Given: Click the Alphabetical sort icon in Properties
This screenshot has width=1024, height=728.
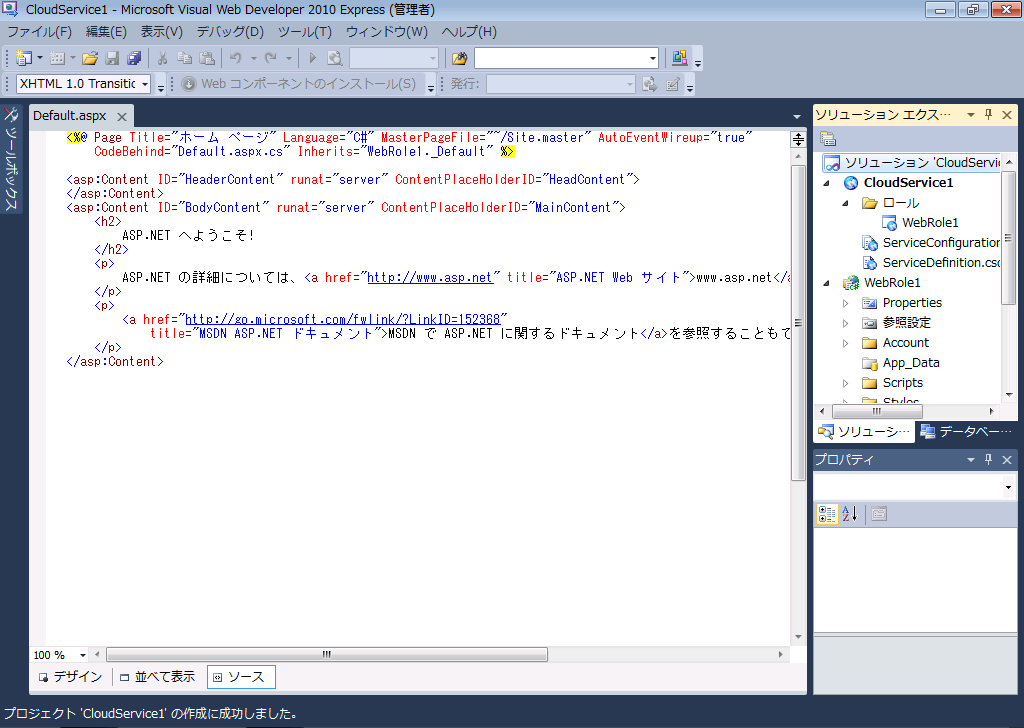Looking at the screenshot, I should (849, 514).
